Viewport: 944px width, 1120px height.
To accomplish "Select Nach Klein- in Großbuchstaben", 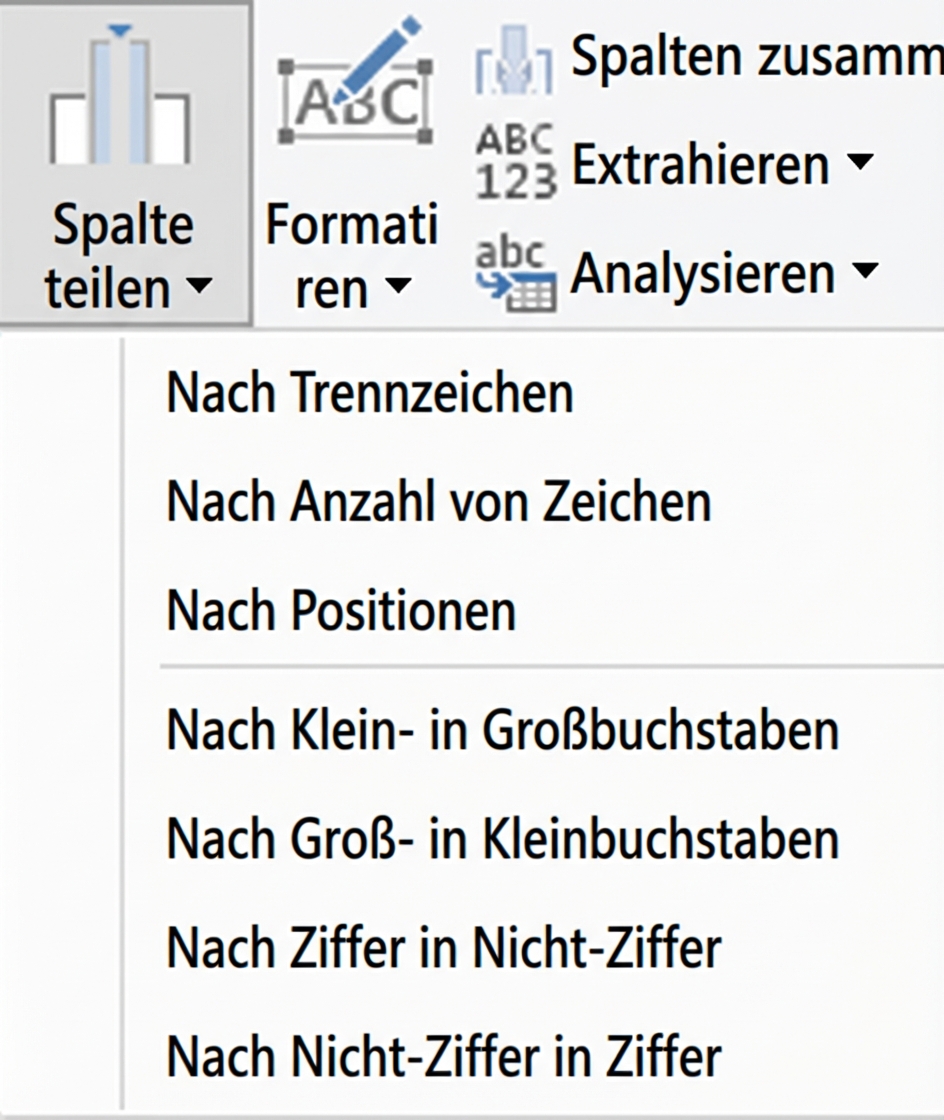I will click(x=499, y=730).
